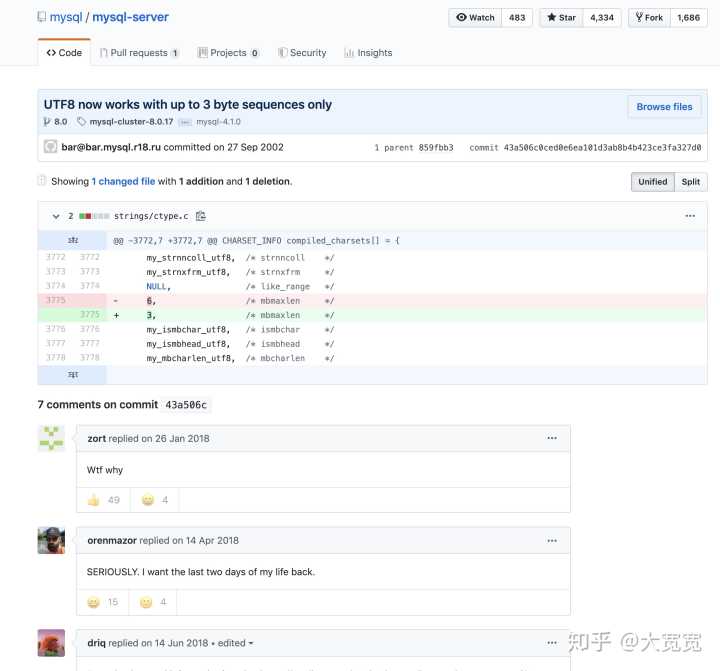Click the diffstat bar of strings/ctype.c
Image resolution: width=720 pixels, height=671 pixels.
click(94, 216)
